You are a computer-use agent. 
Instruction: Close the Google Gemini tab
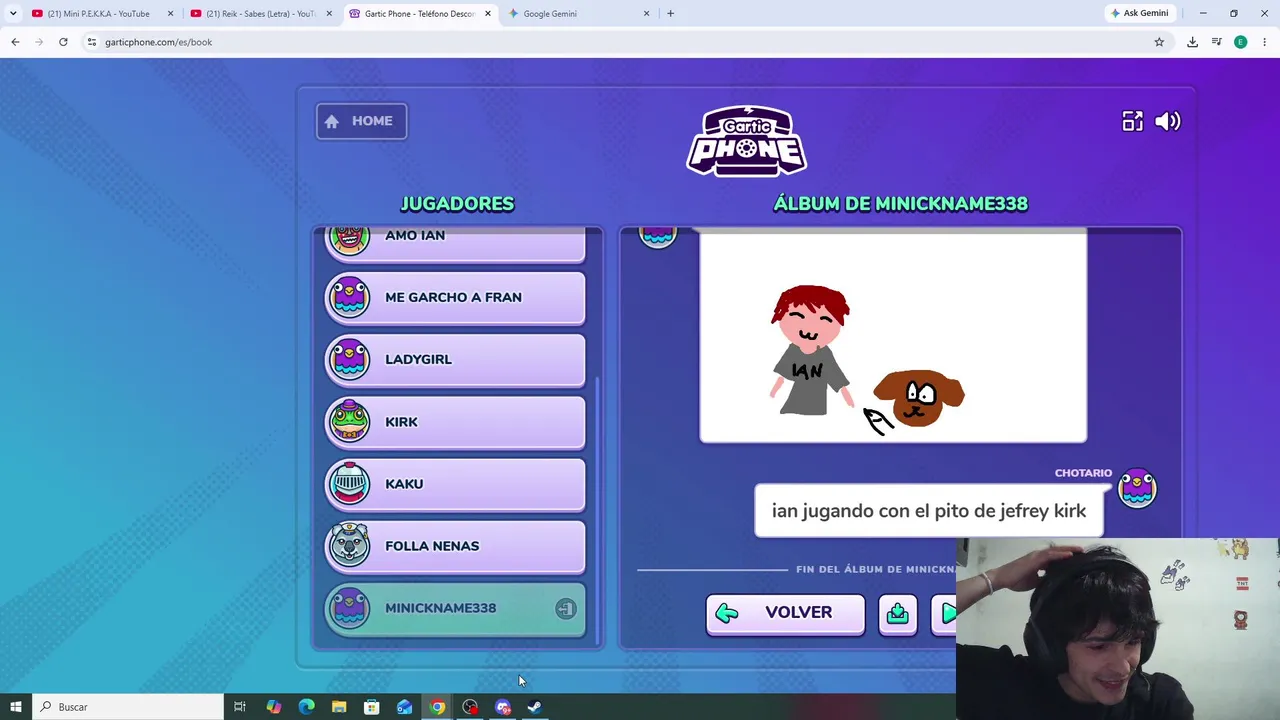coord(646,14)
